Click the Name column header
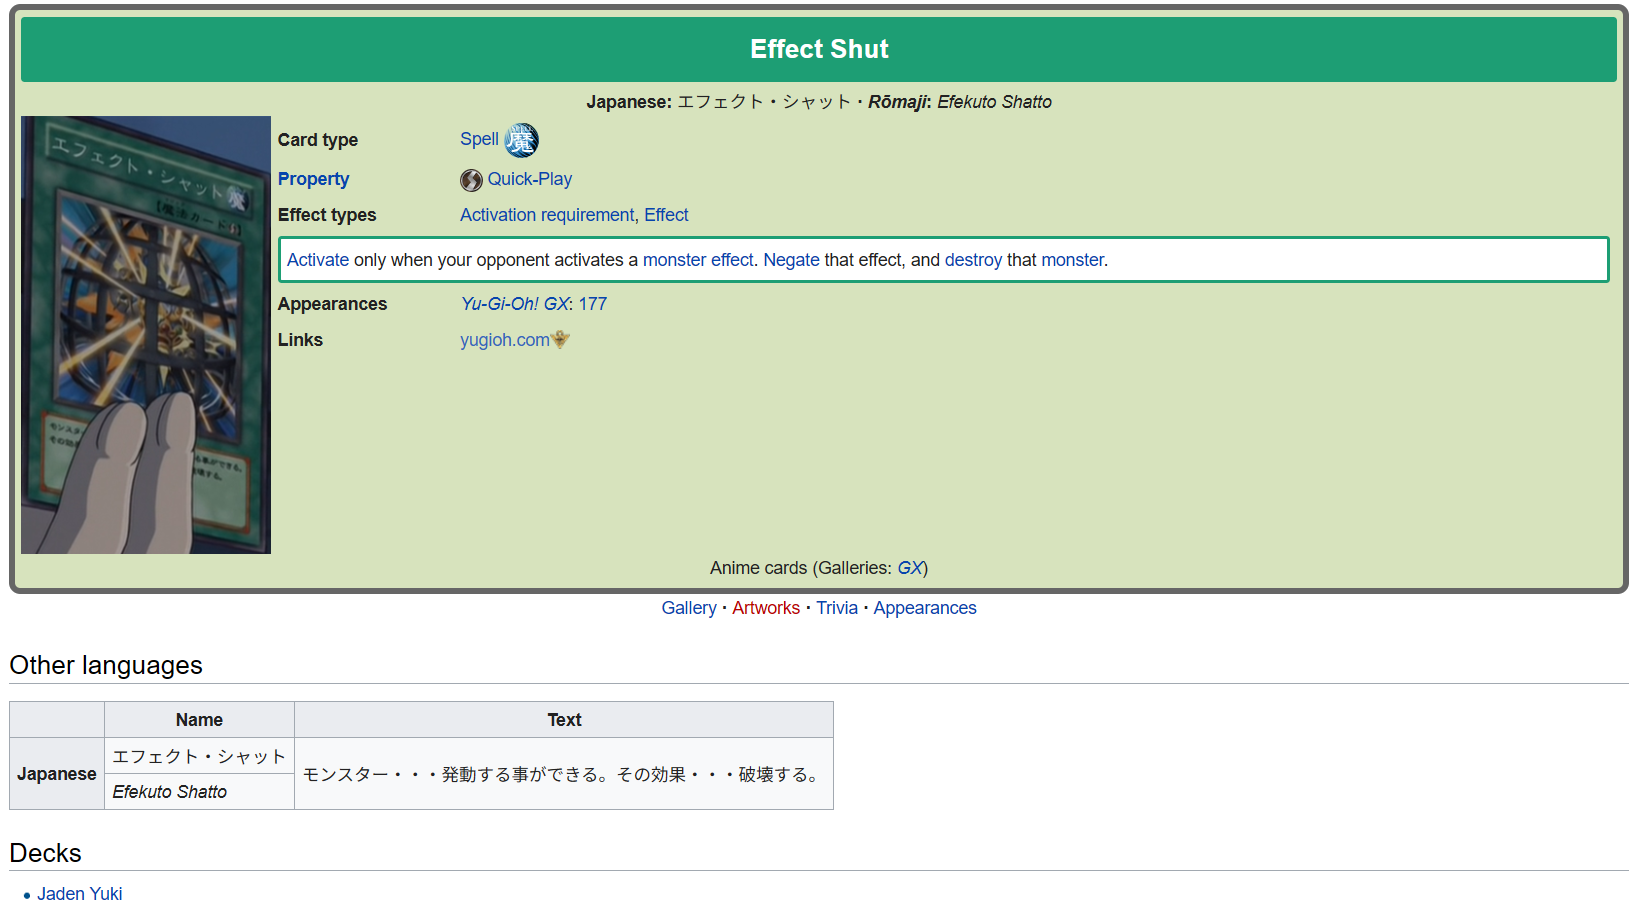This screenshot has width=1642, height=912. [x=199, y=720]
